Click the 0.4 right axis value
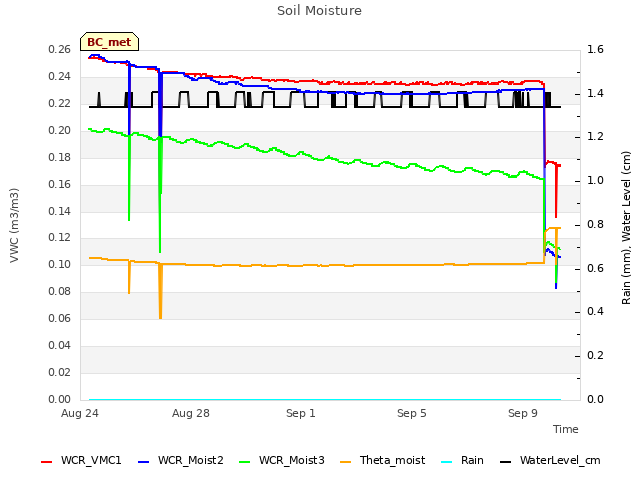The image size is (640, 480). (x=595, y=311)
